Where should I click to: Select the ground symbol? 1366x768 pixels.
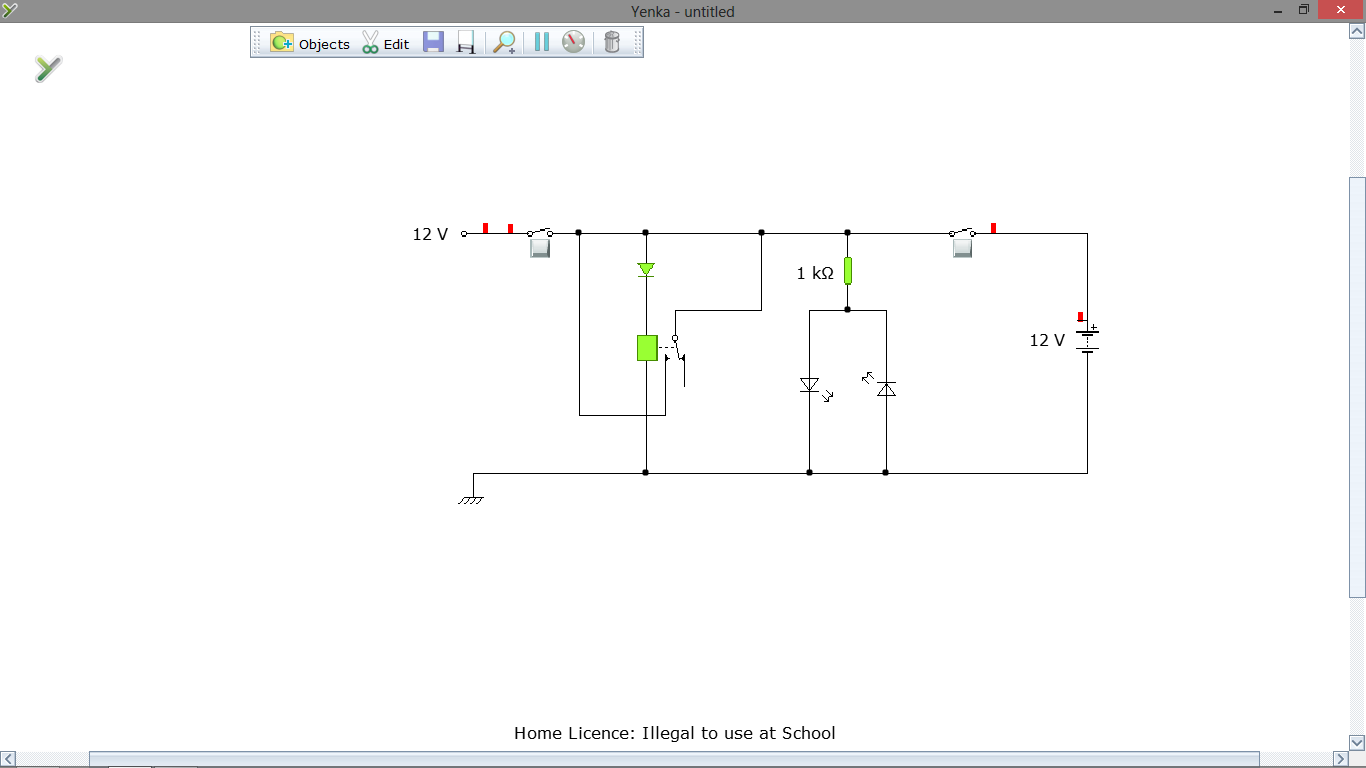click(x=471, y=499)
